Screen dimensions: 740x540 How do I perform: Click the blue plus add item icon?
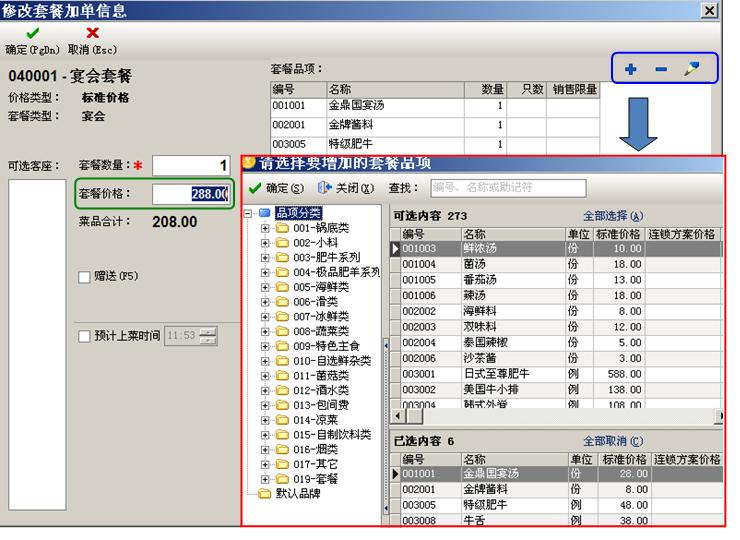click(x=630, y=69)
